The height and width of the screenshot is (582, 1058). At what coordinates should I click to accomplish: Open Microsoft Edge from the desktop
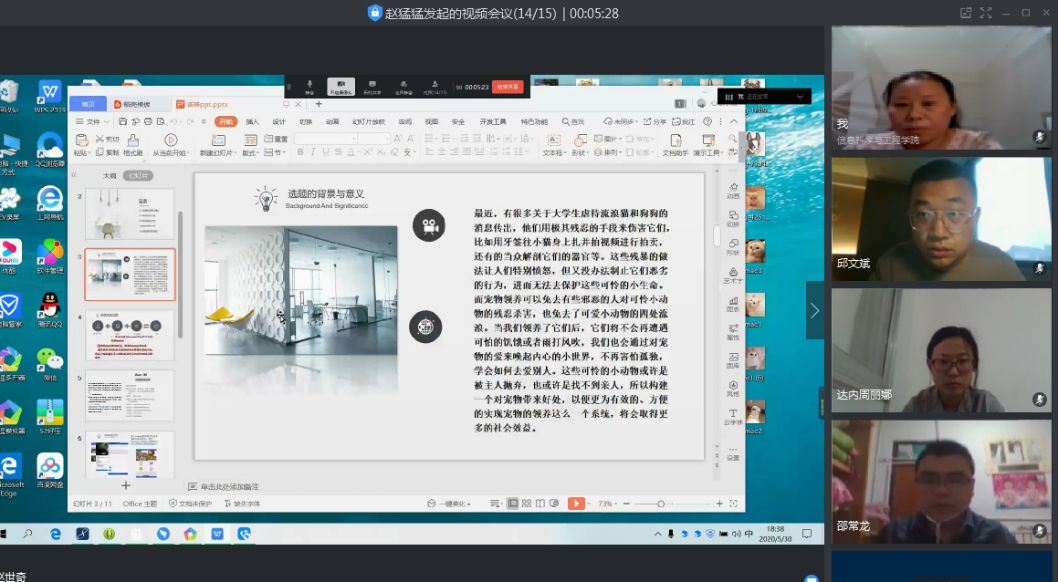pyautogui.click(x=11, y=467)
